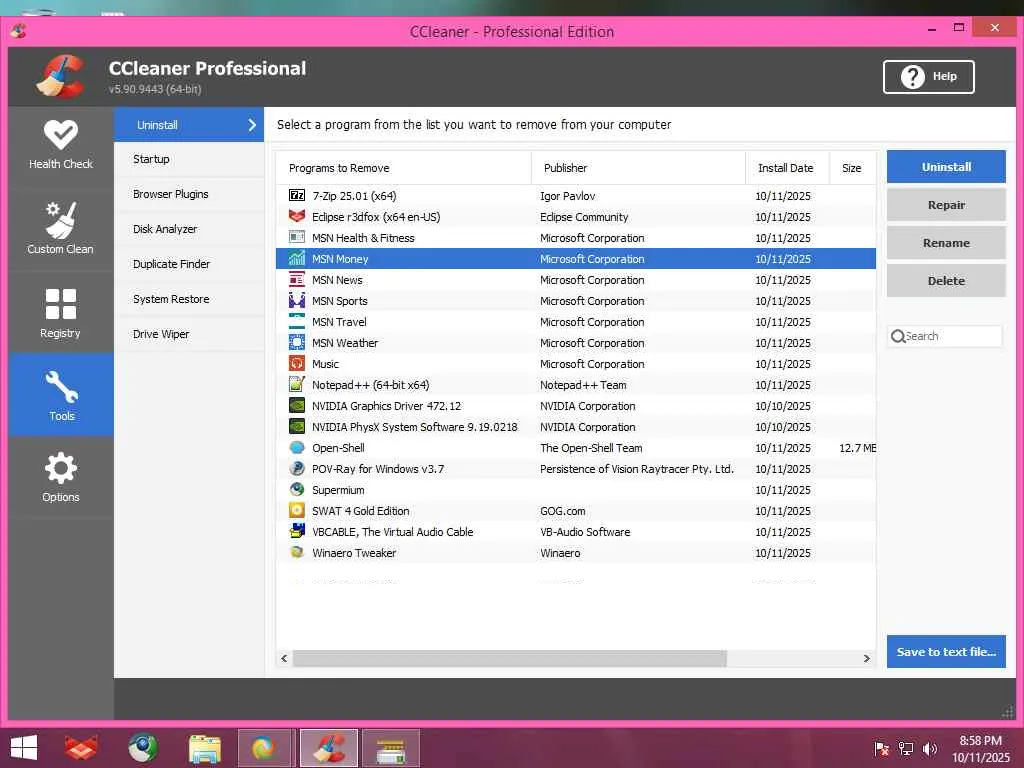Select the 7-Zip 25.01 (x64) name
The image size is (1024, 768).
354,196
